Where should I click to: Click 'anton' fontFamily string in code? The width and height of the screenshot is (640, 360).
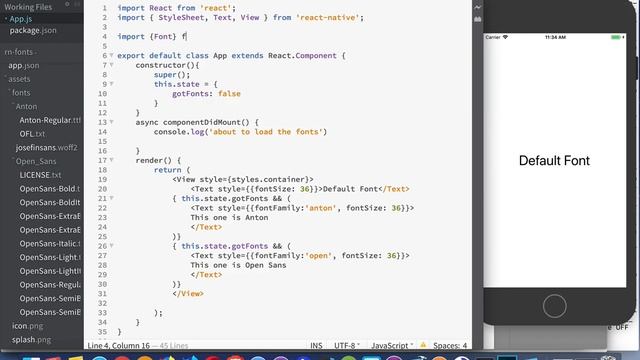(x=321, y=208)
